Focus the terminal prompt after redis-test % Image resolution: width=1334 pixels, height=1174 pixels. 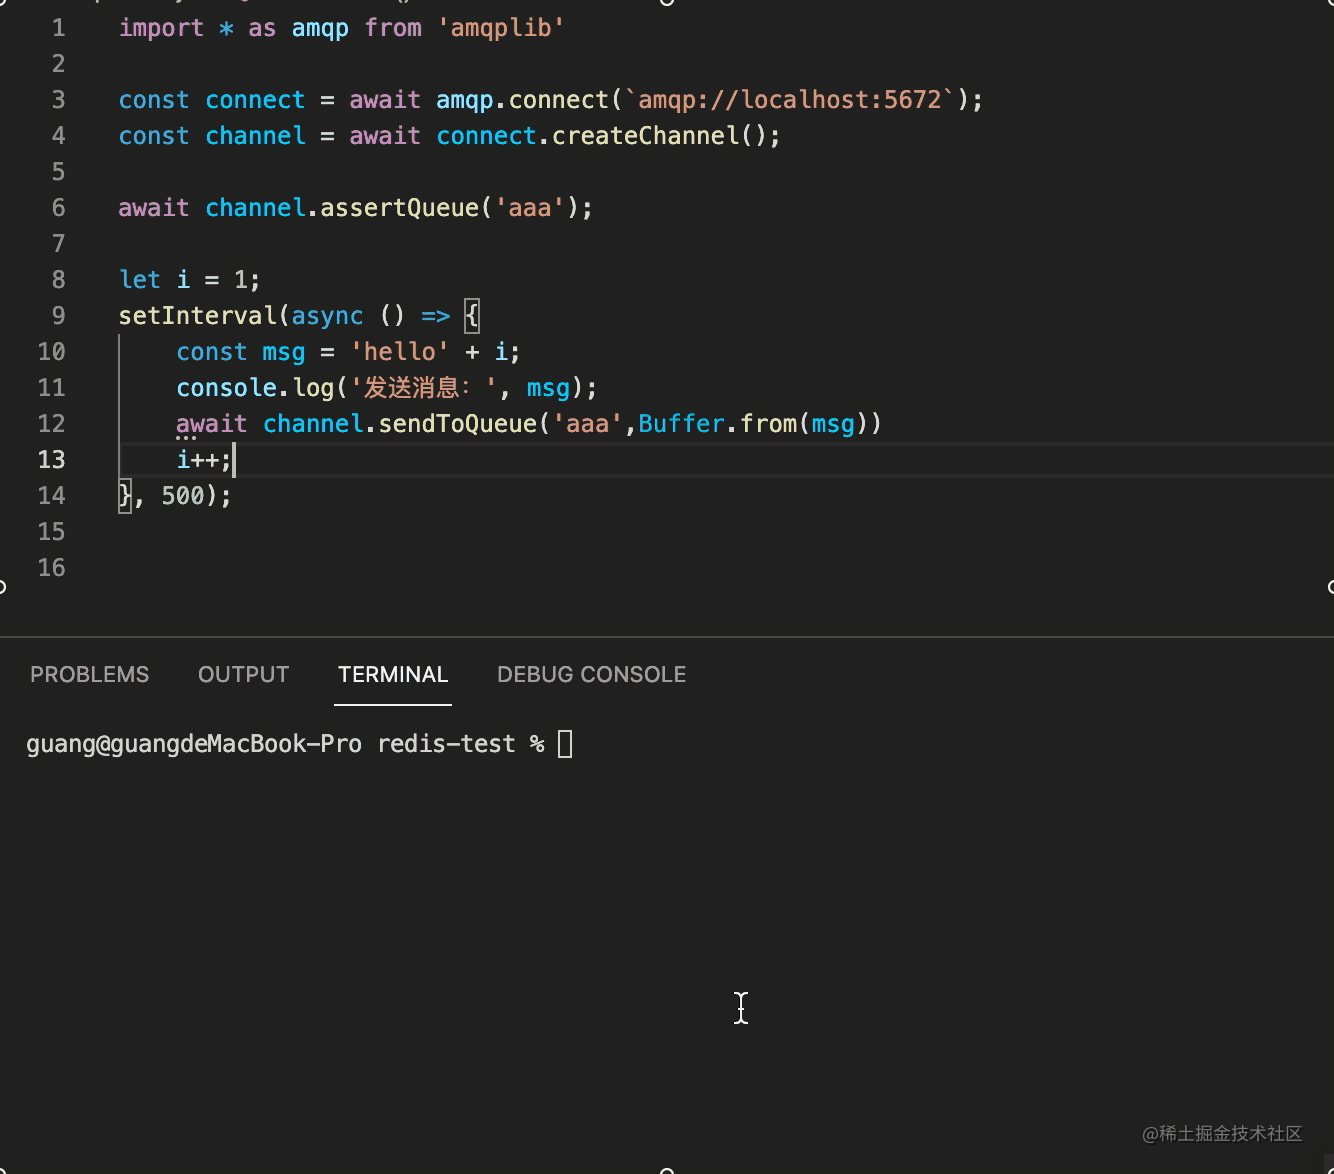(565, 744)
